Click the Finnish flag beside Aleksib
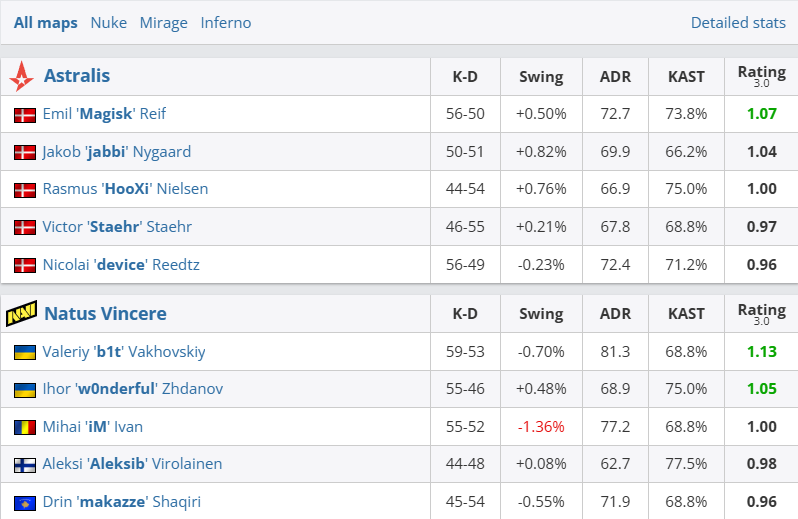Screen dimensions: 798x519 [25, 465]
